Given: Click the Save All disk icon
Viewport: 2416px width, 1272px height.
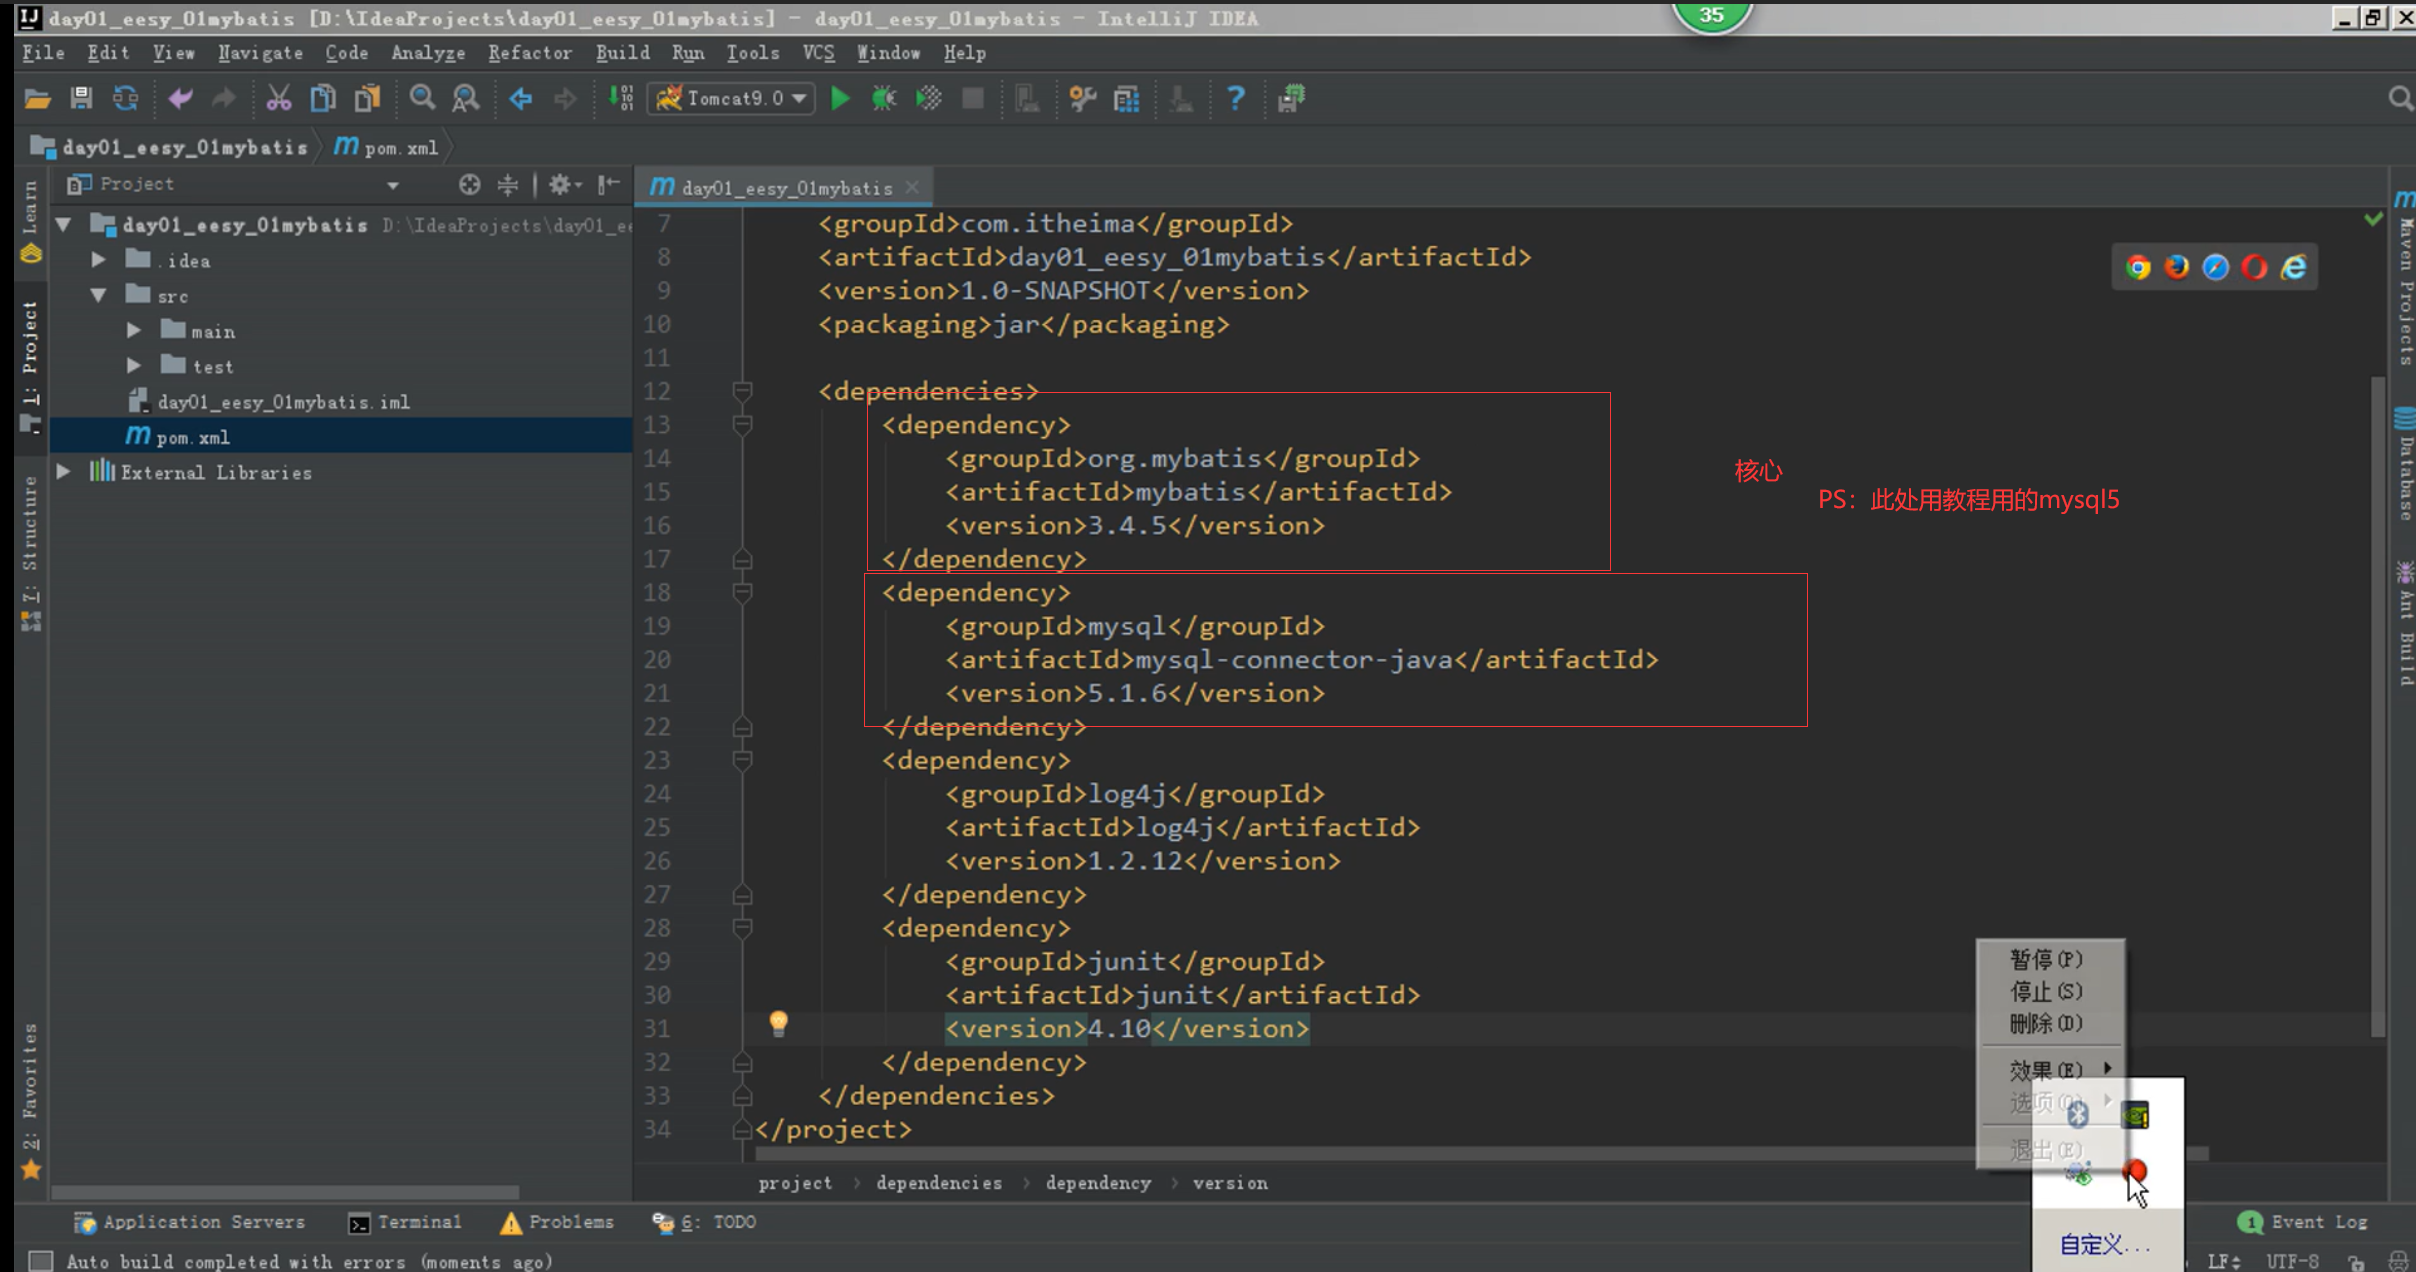Looking at the screenshot, I should click(x=81, y=98).
